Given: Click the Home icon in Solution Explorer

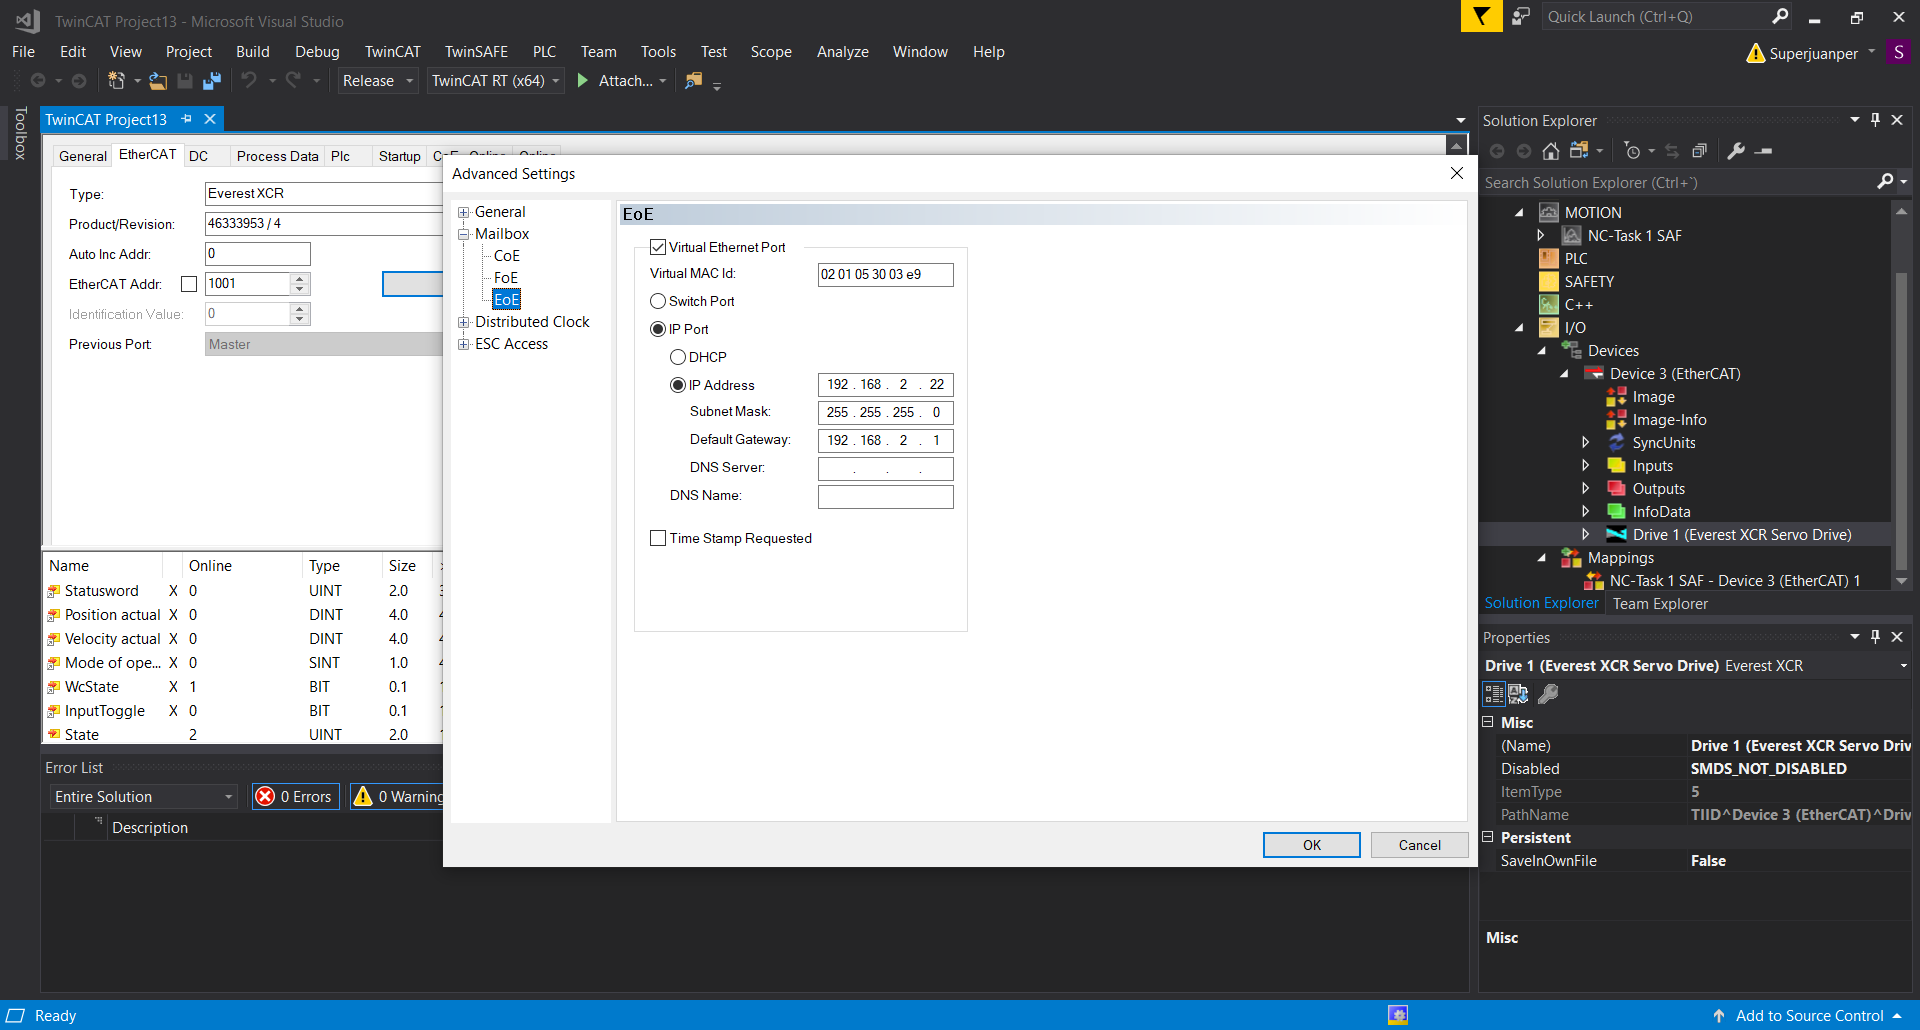Looking at the screenshot, I should pos(1550,151).
